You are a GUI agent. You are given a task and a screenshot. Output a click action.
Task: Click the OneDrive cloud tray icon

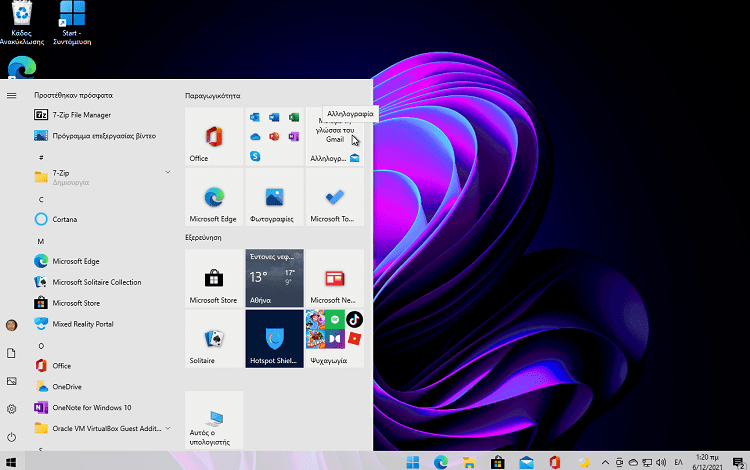click(x=633, y=462)
